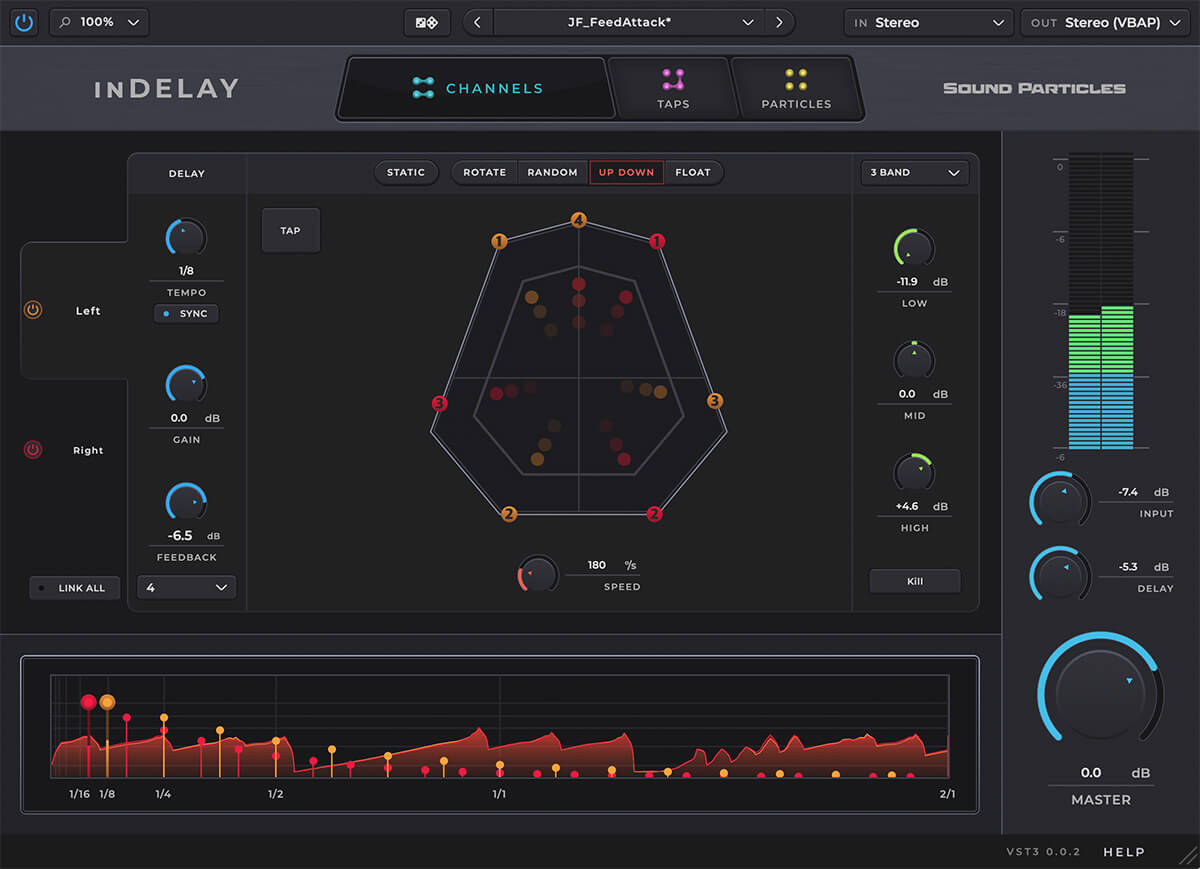1200x869 pixels.
Task: Click orange speaker node 2 at bottom
Action: (509, 514)
